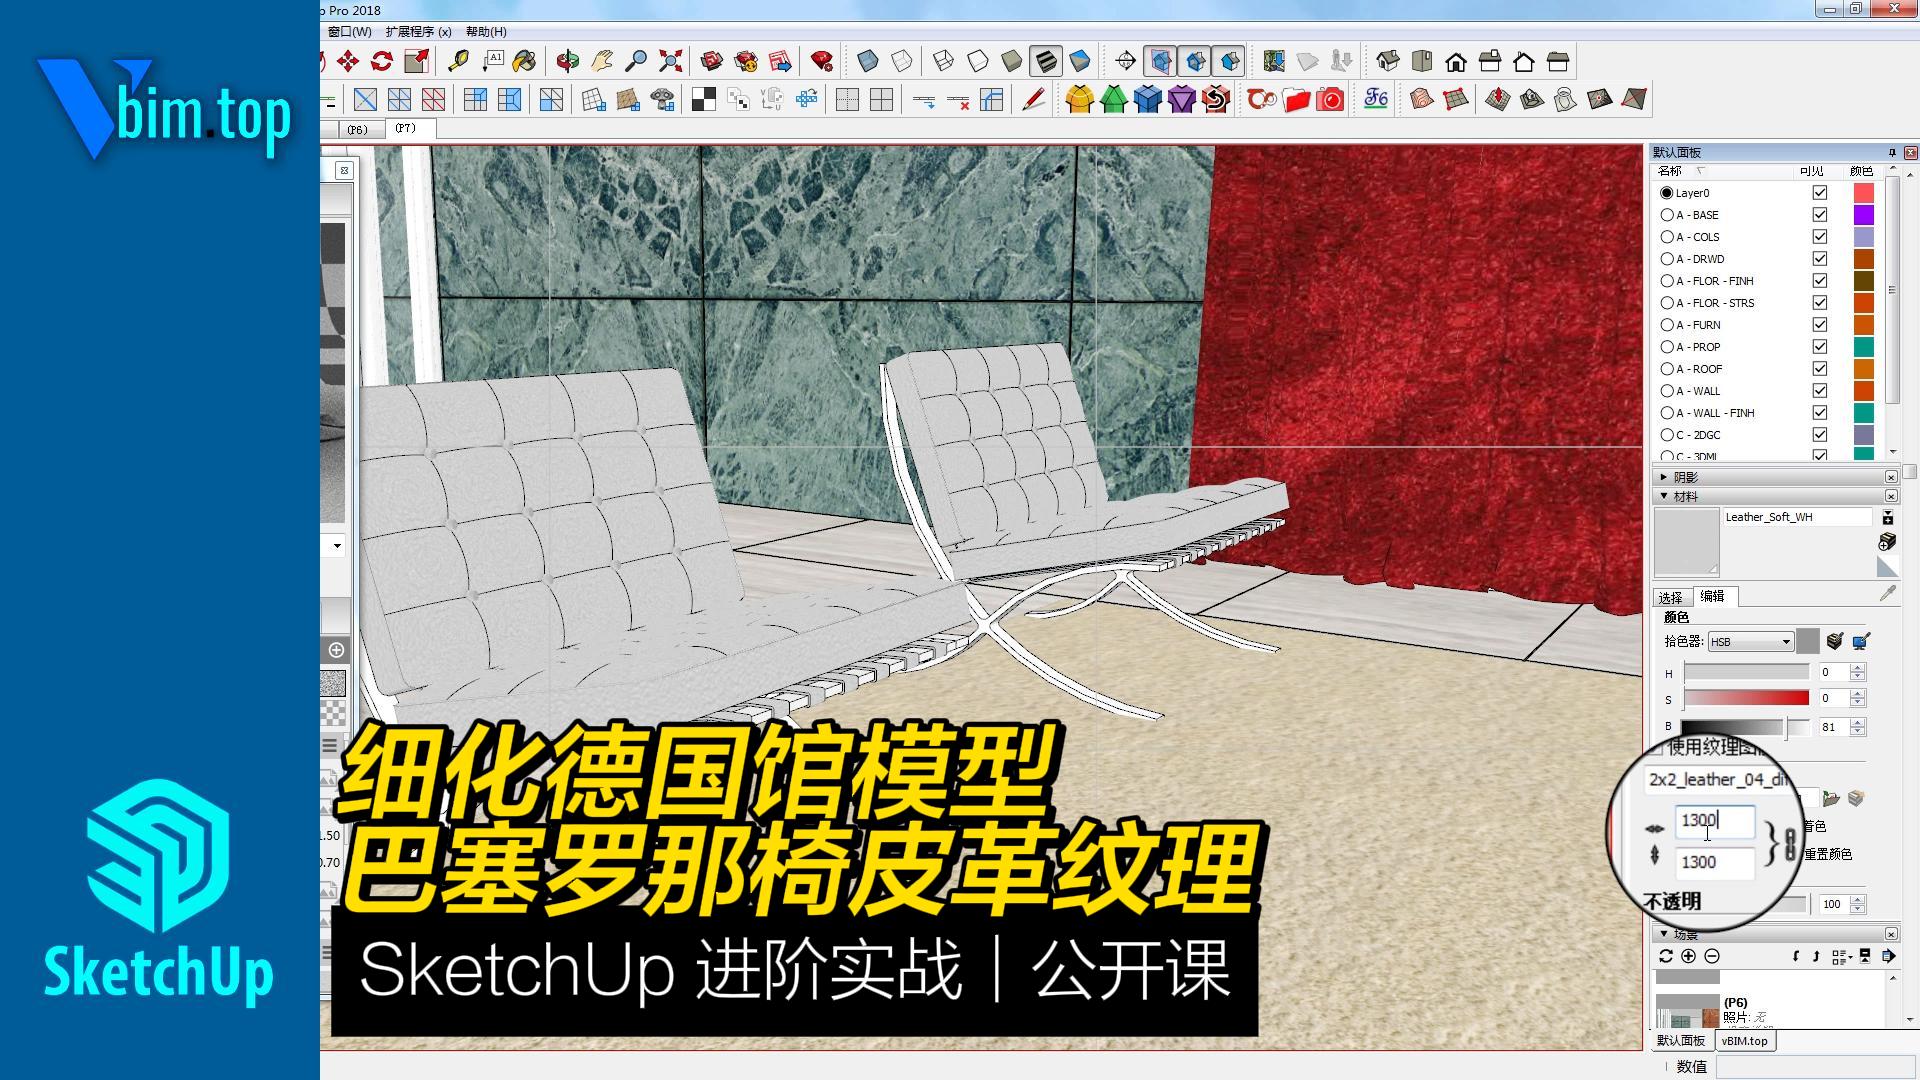Viewport: 1920px width, 1080px height.
Task: Pick the eyedropper sample paint tool
Action: coord(1887,594)
